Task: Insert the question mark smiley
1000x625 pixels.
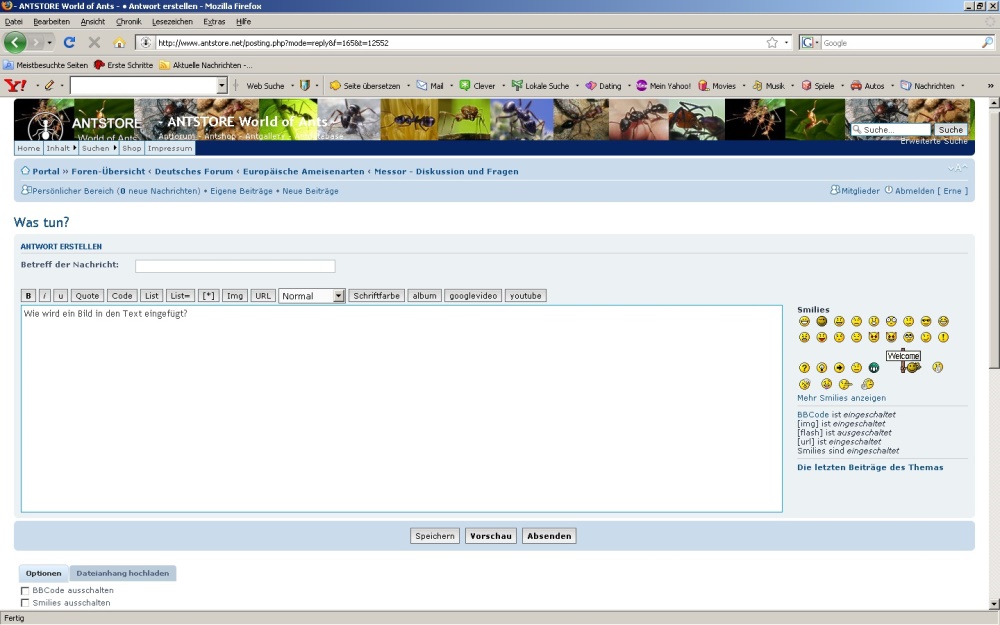Action: pyautogui.click(x=804, y=368)
